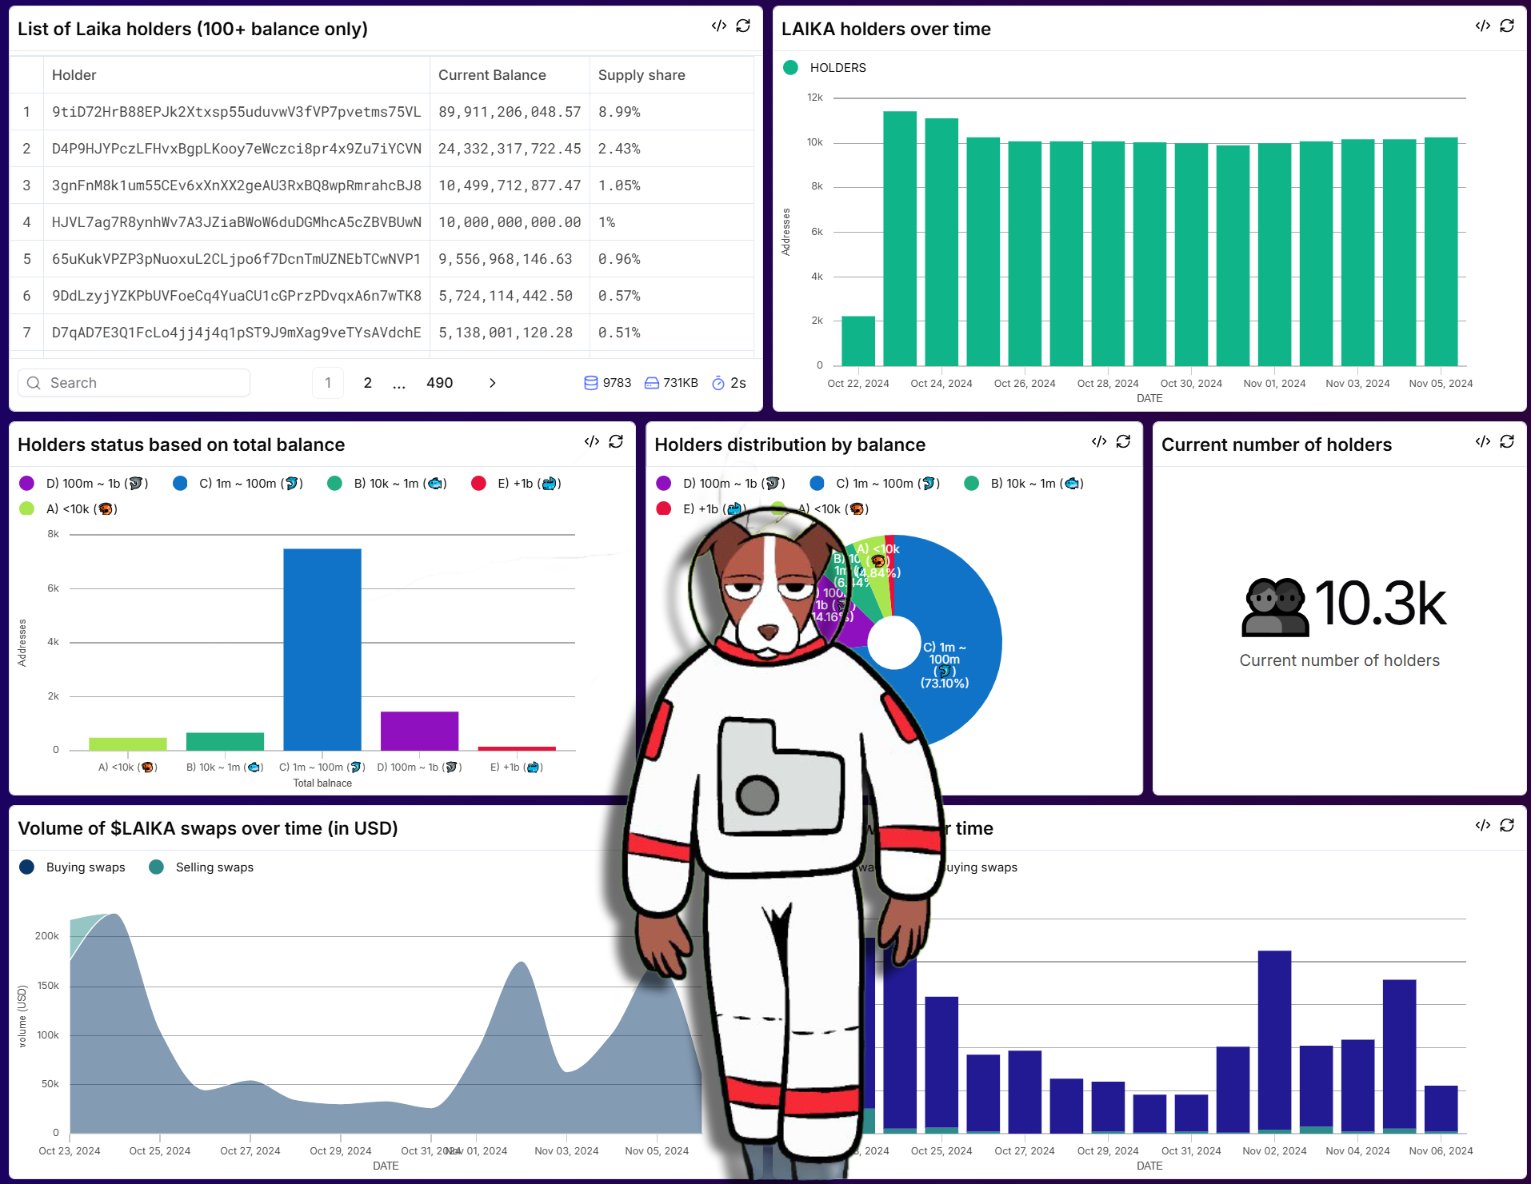
Task: Click the blue C) 1m ~ 100m legend swatch in Holders status
Action: click(x=180, y=484)
